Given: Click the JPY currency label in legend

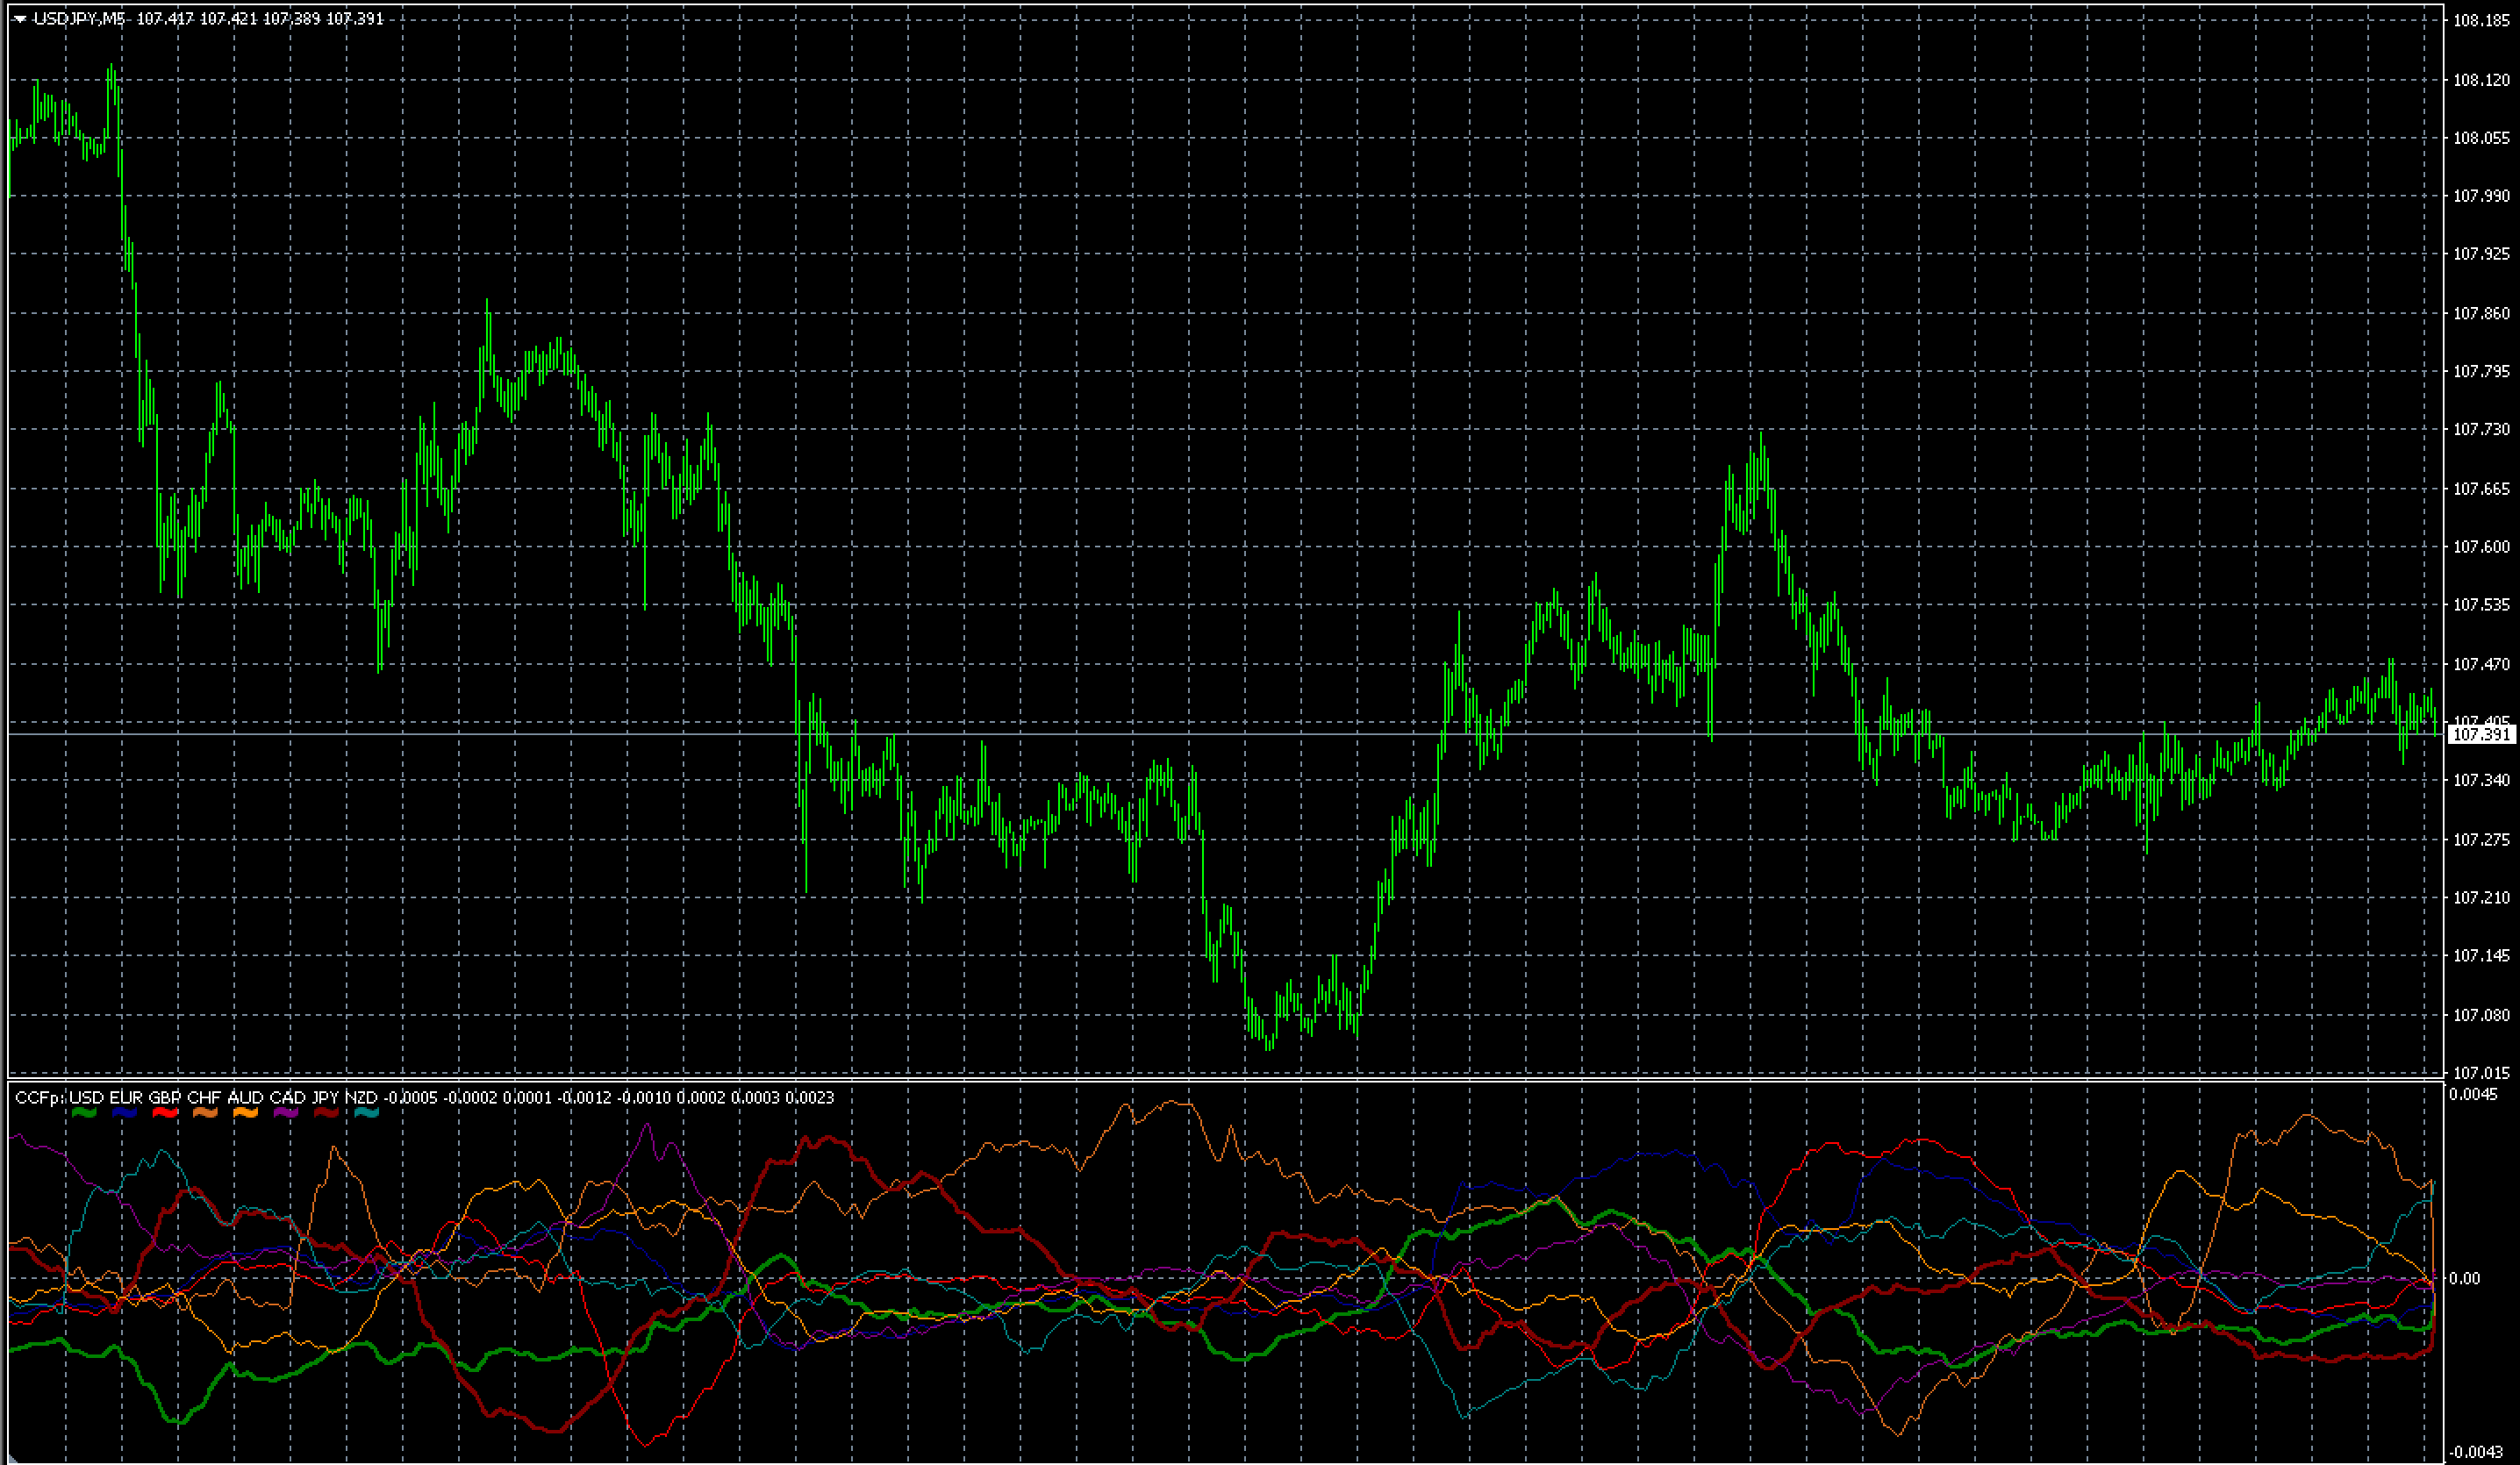Looking at the screenshot, I should 325,1097.
